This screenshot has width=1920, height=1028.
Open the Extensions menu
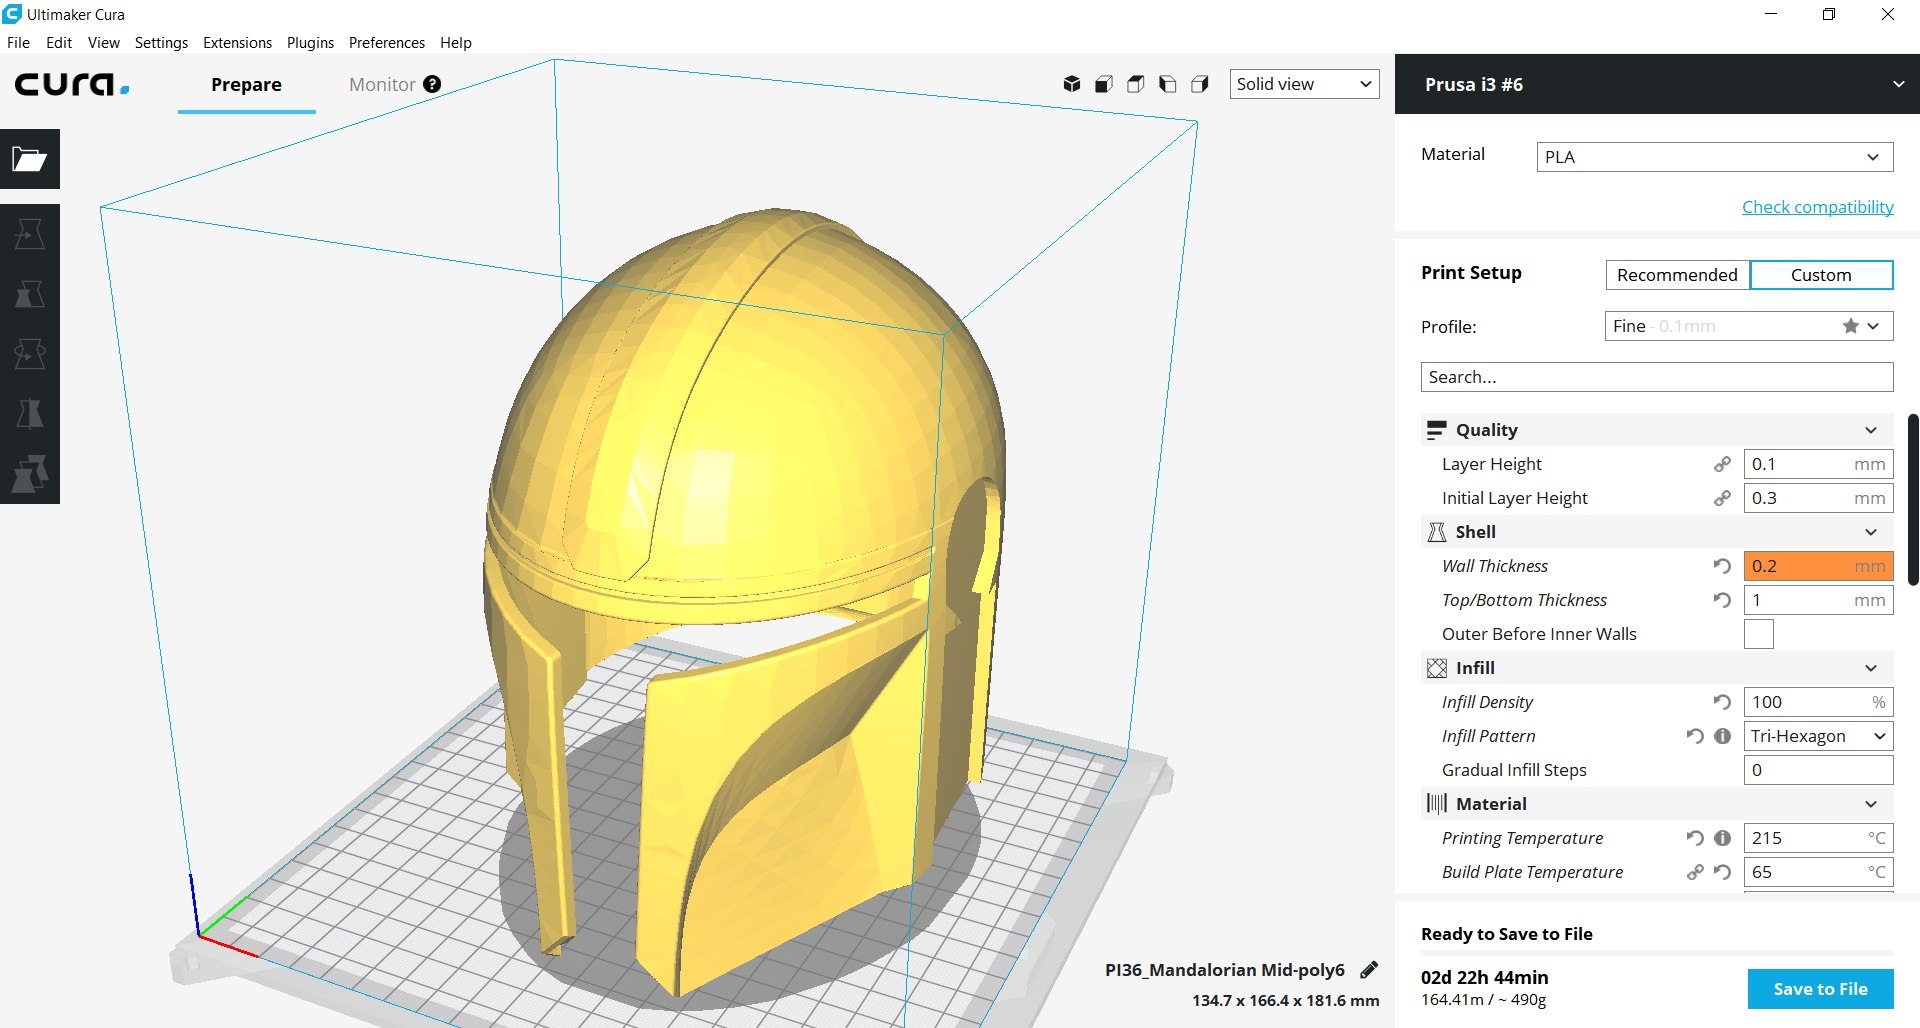click(237, 43)
